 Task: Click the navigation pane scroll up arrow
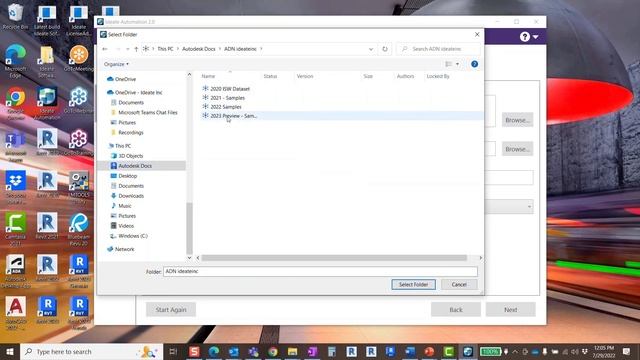tap(189, 75)
